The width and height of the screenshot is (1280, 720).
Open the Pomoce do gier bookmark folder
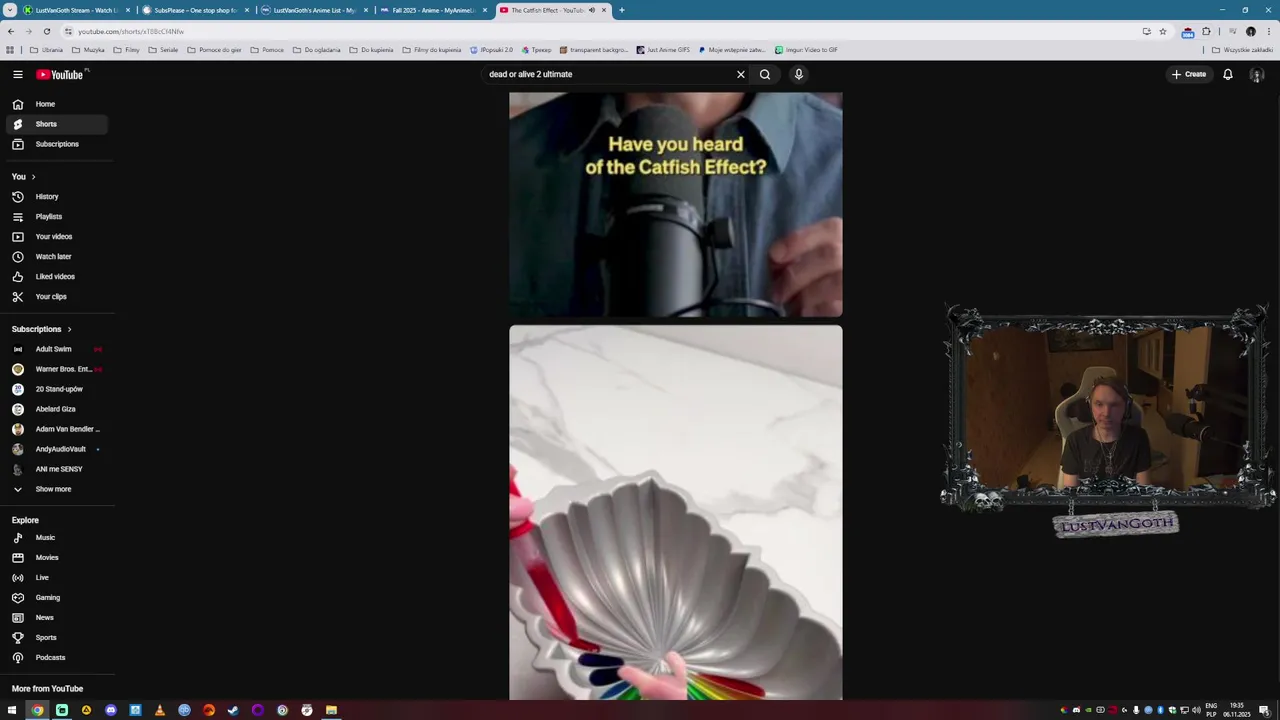pos(213,49)
